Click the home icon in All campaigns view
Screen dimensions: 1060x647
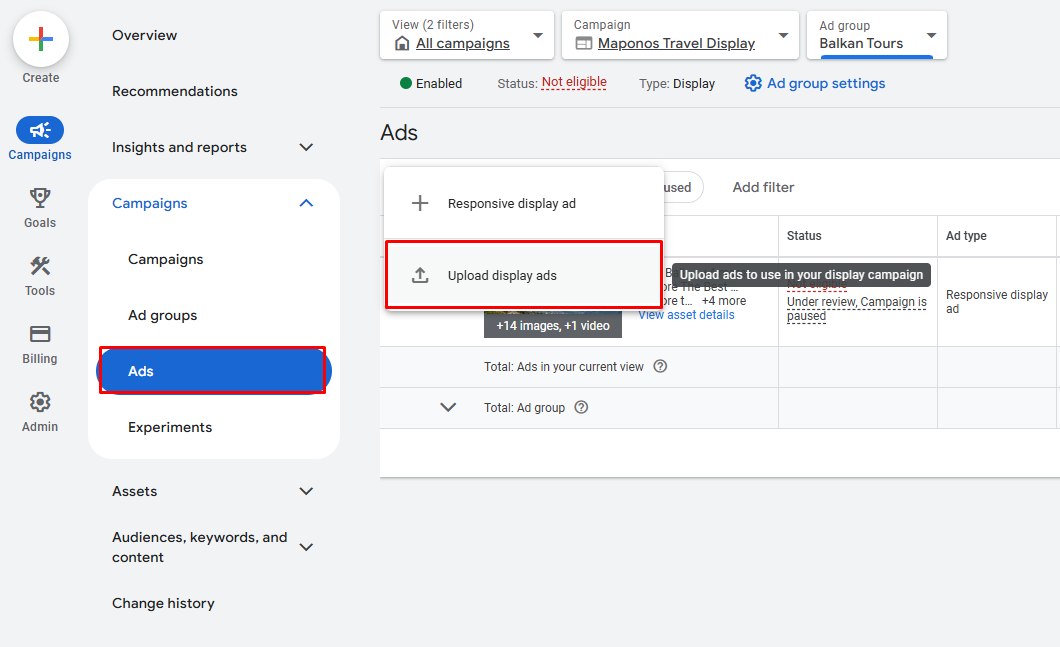402,43
